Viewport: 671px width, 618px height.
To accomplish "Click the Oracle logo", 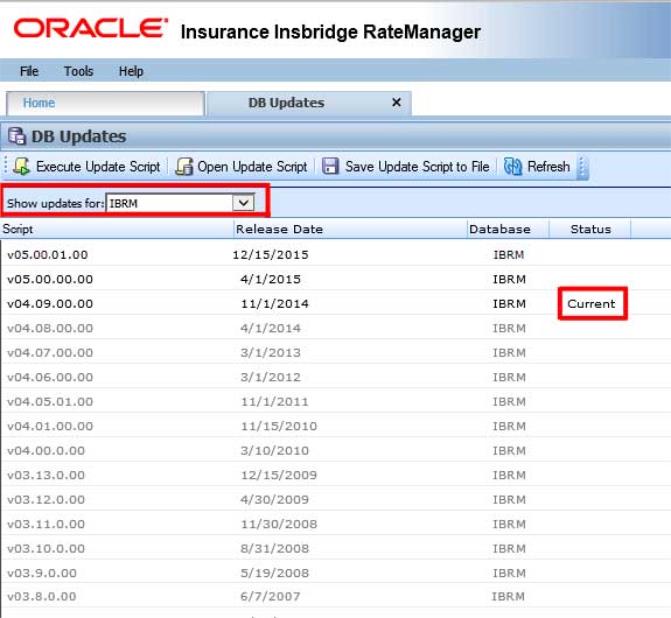I will (90, 28).
